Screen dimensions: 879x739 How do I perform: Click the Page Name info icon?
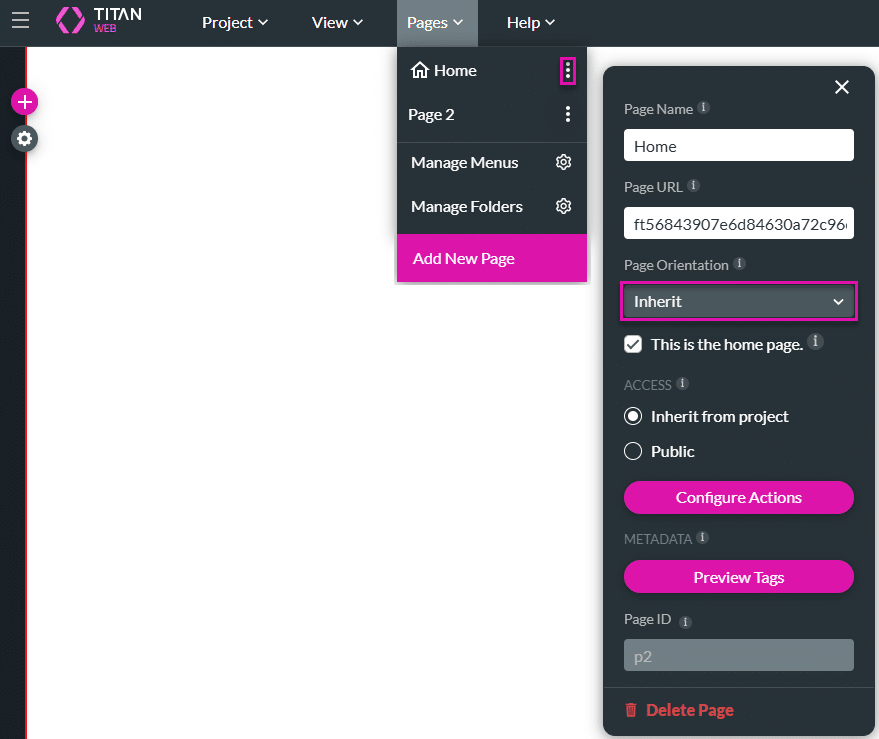704,108
